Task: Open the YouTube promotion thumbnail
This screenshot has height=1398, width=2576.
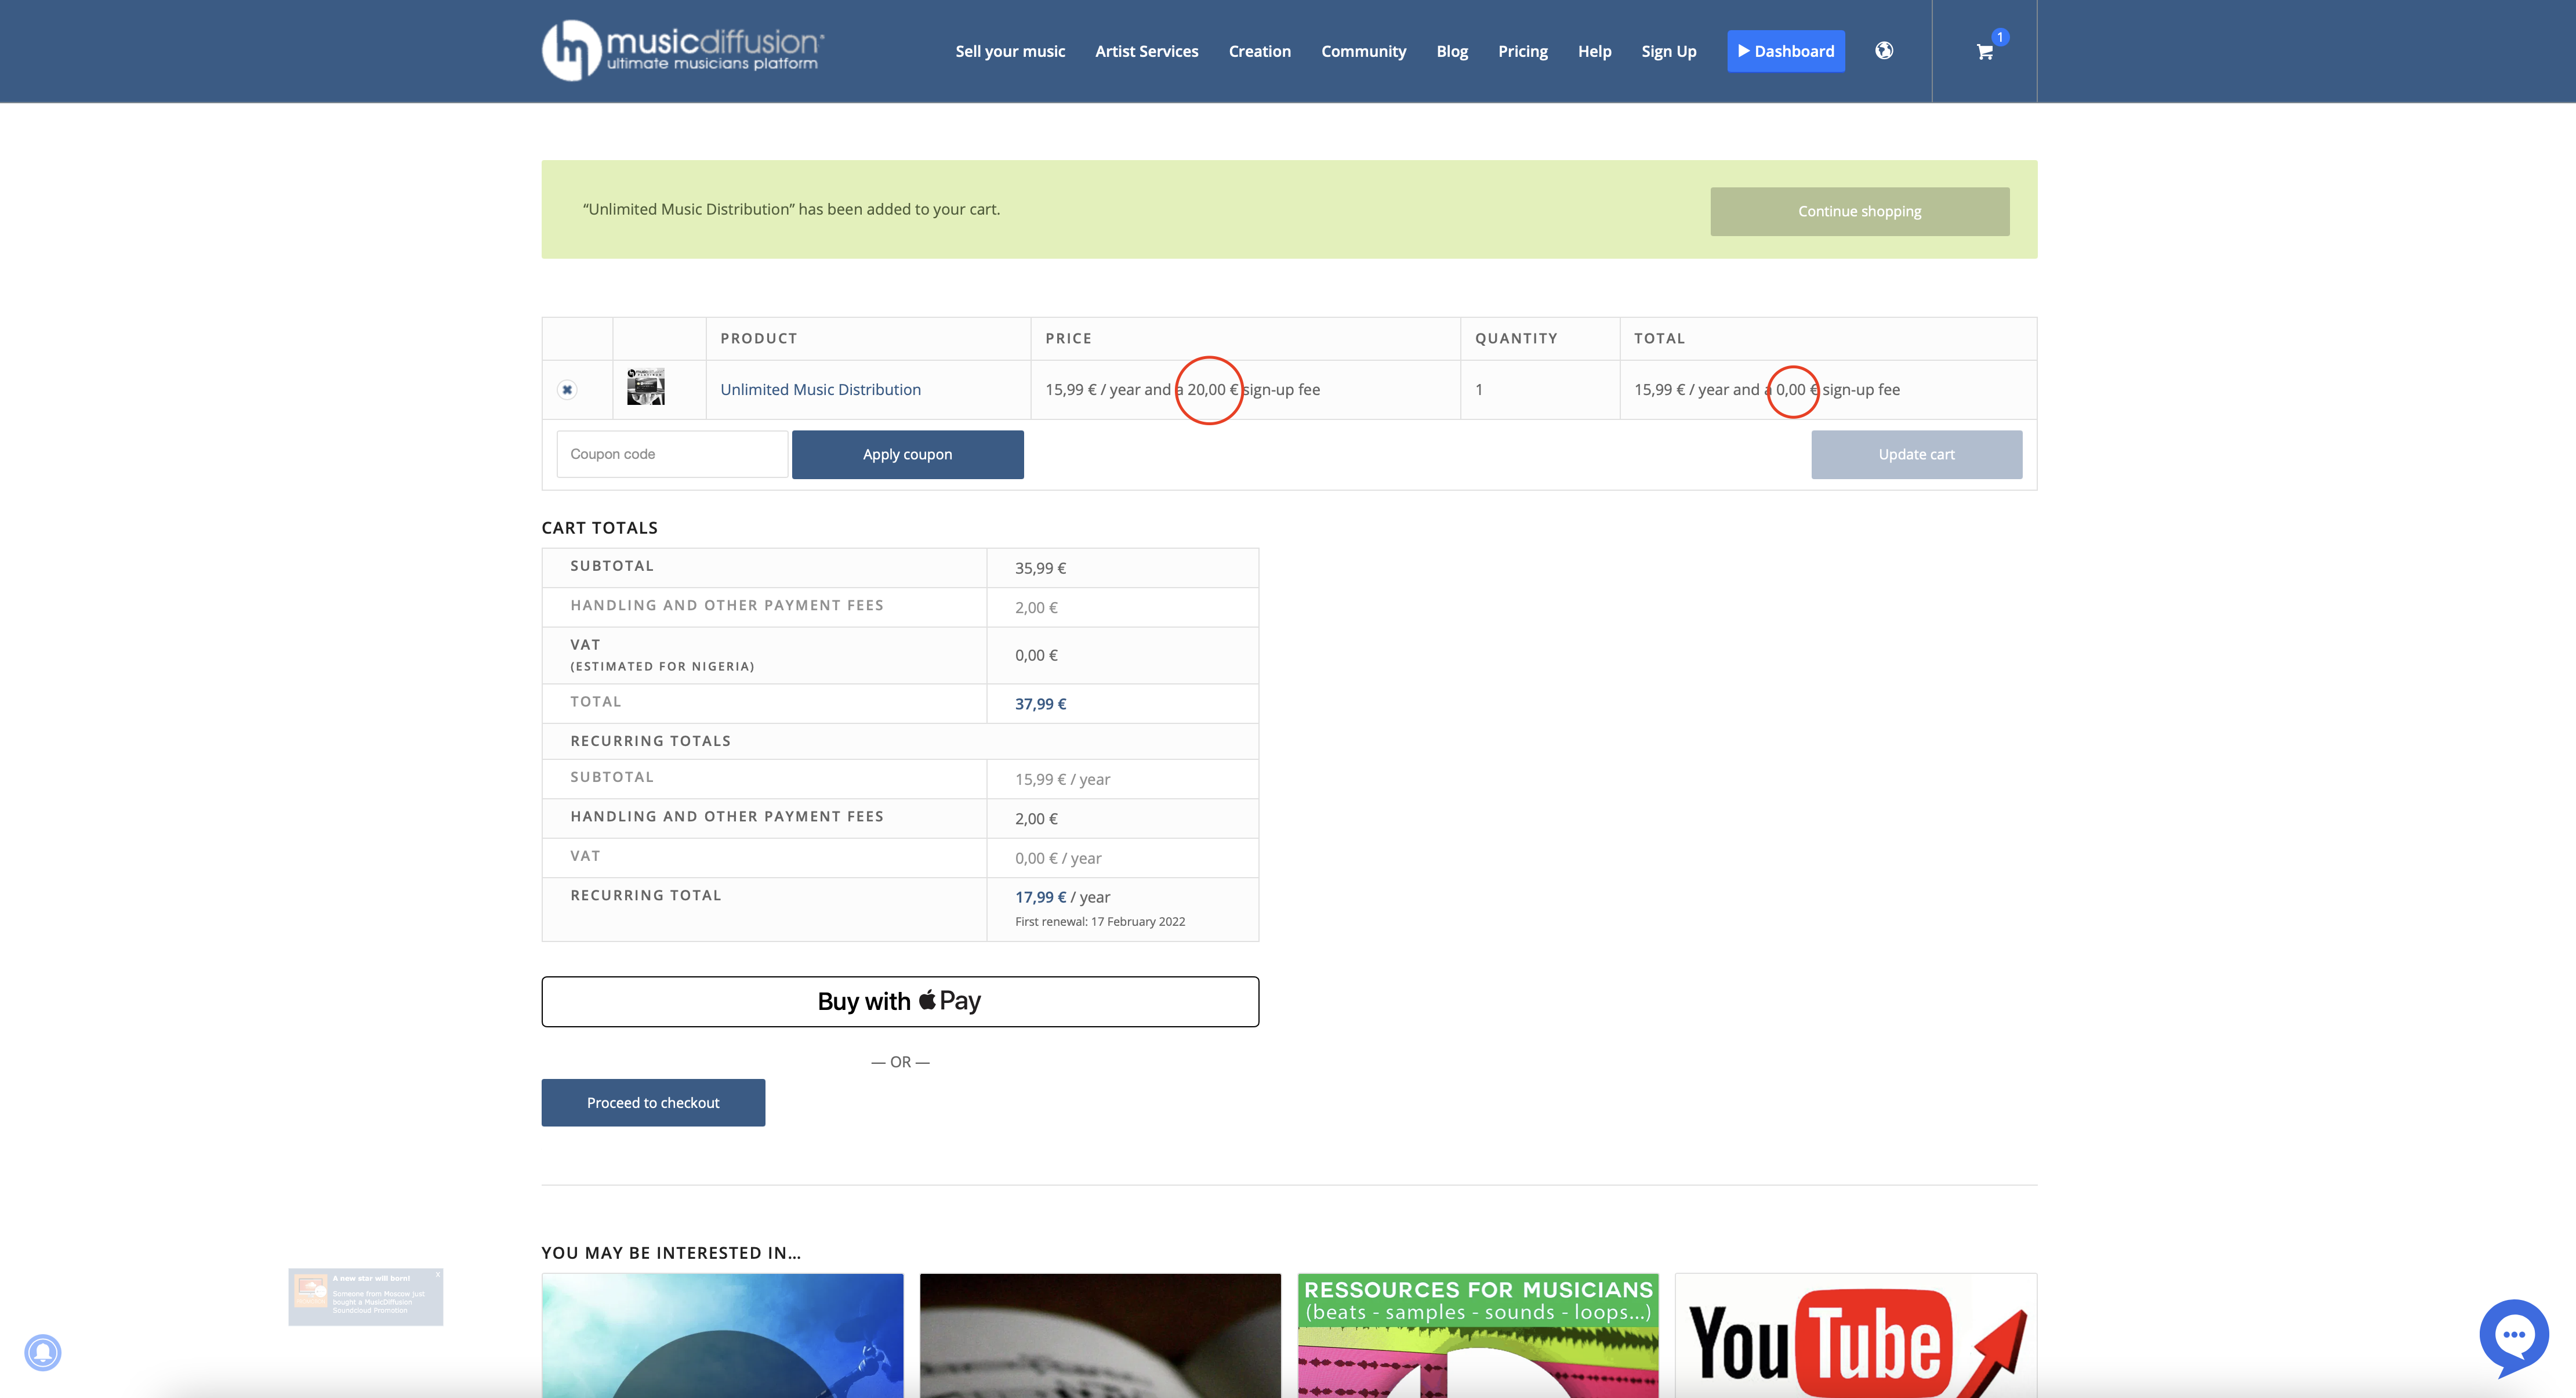Action: pos(1855,1335)
